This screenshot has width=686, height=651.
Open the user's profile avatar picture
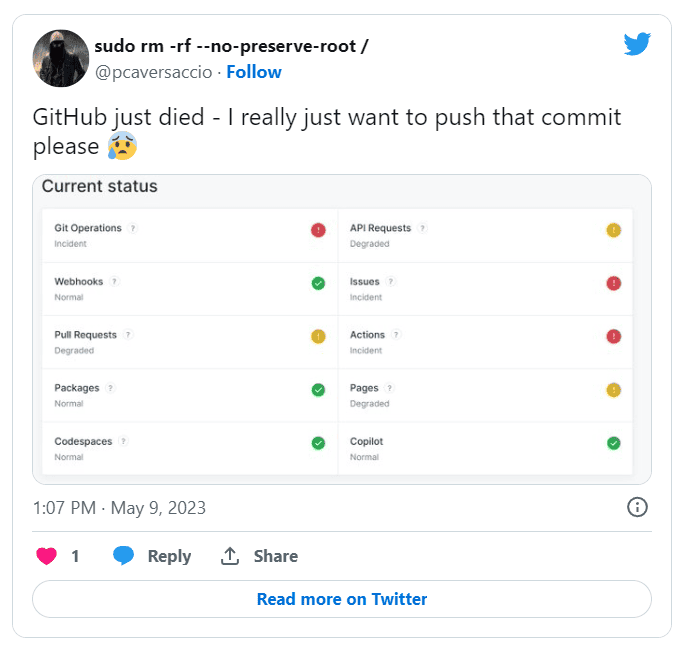point(61,58)
